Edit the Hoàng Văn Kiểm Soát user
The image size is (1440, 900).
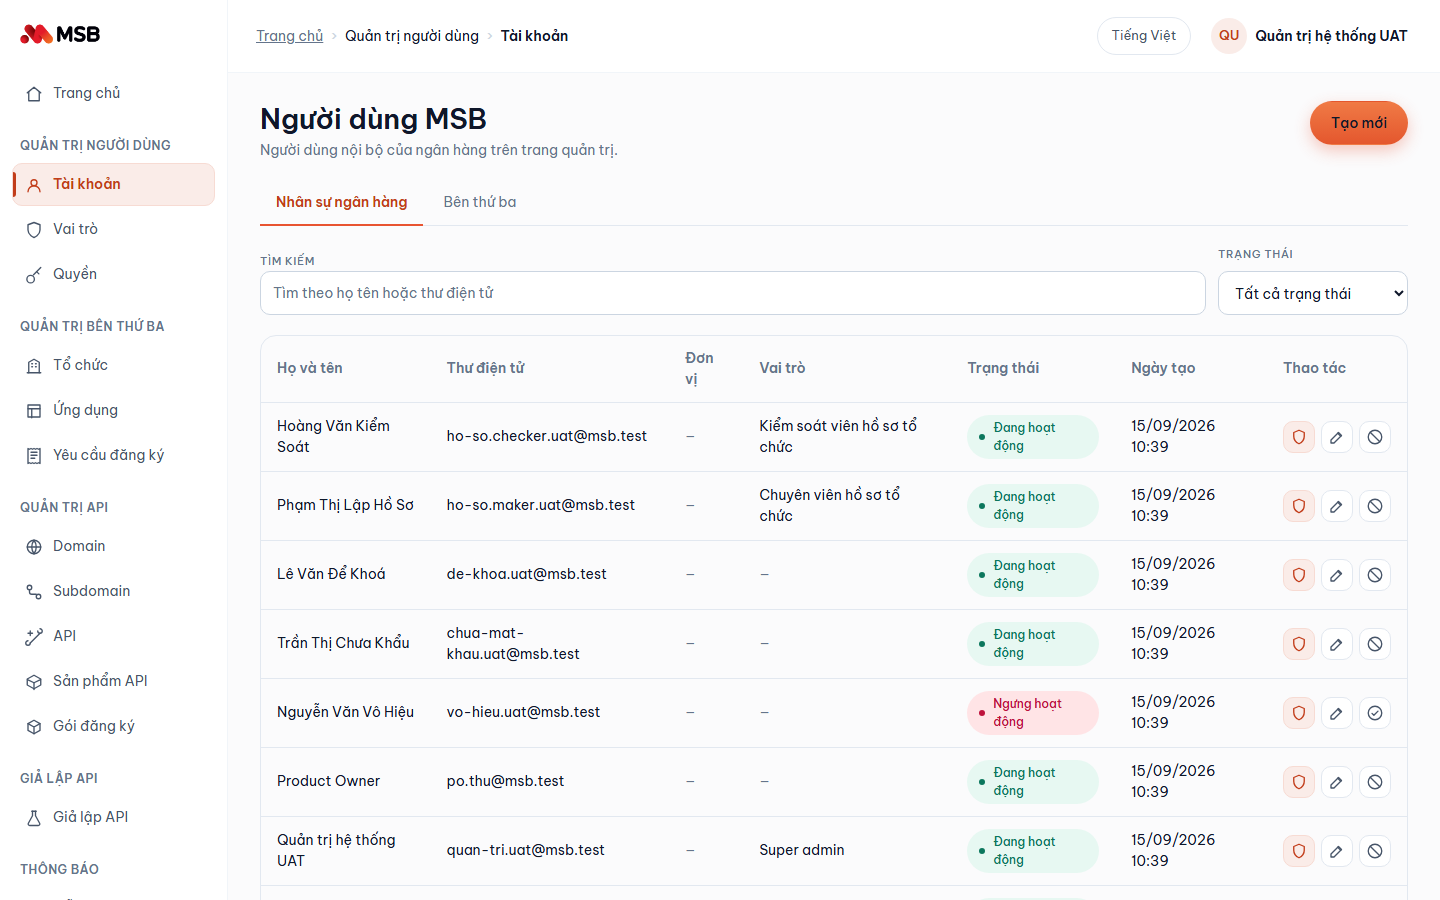point(1337,437)
